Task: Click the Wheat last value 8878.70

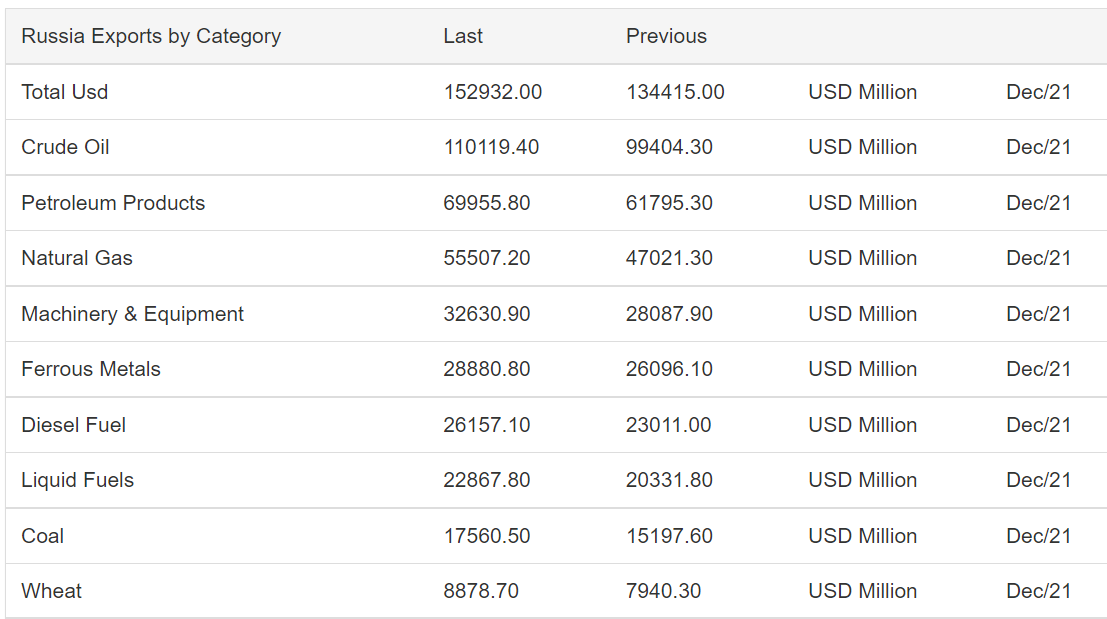Action: point(481,591)
